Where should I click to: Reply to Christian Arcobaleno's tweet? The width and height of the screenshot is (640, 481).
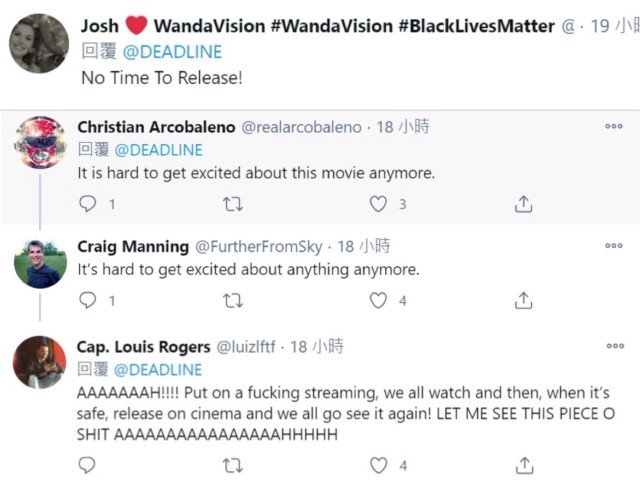[x=88, y=204]
